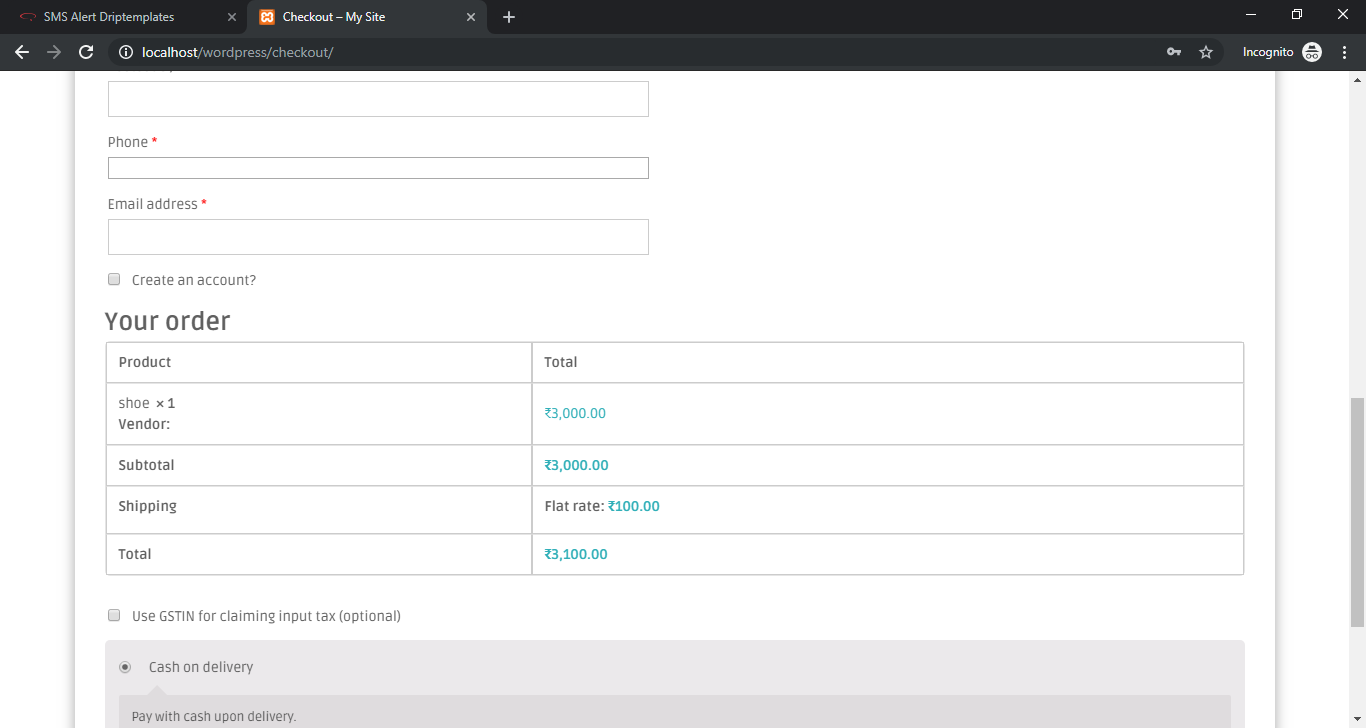
Task: Click the shoe price ₹3,000.00 non-bold
Action: click(575, 413)
